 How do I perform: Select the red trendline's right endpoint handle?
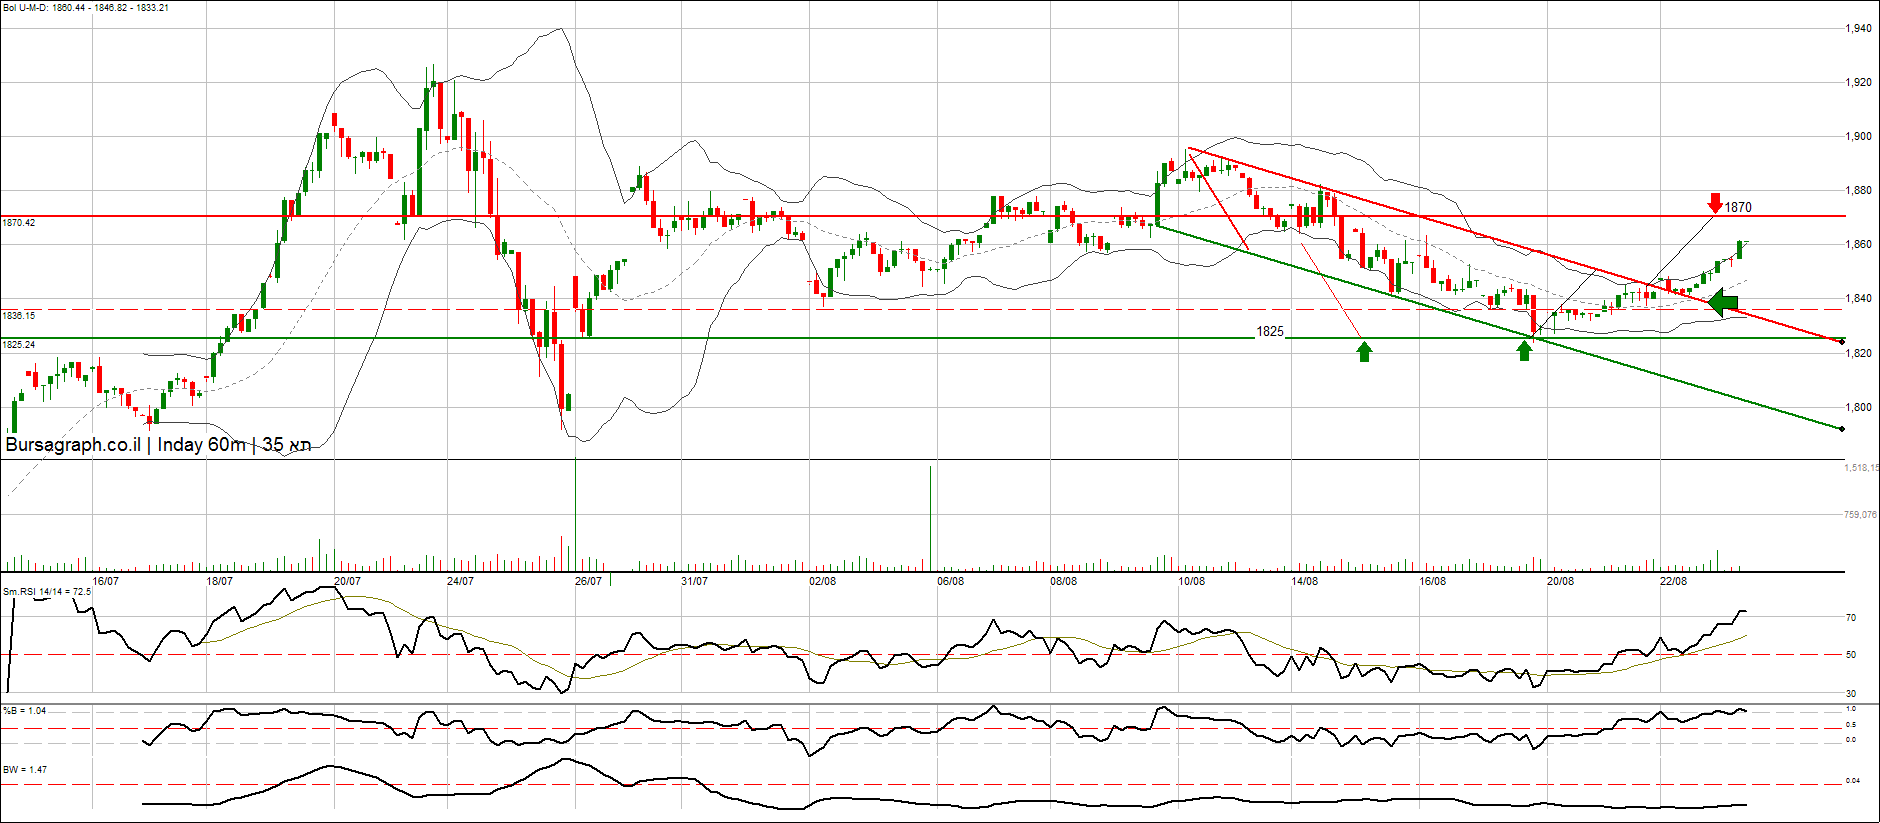pyautogui.click(x=1842, y=342)
